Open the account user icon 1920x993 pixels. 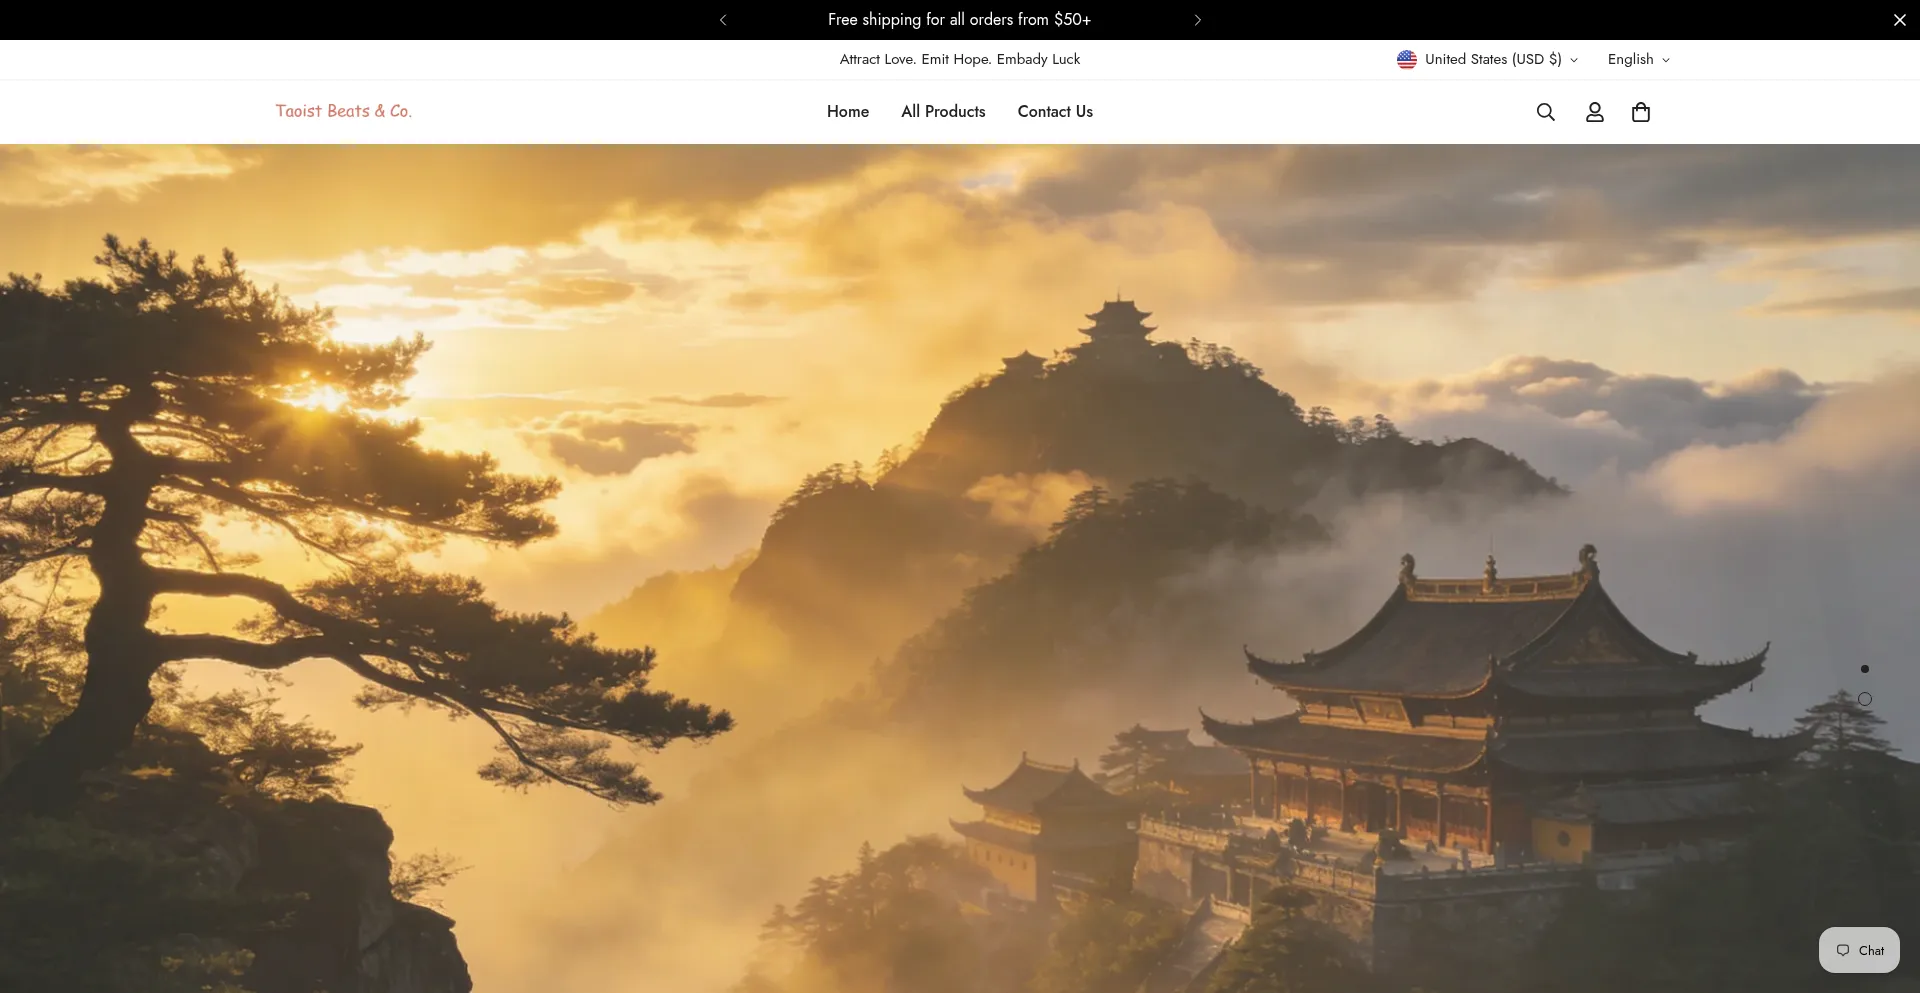1594,112
